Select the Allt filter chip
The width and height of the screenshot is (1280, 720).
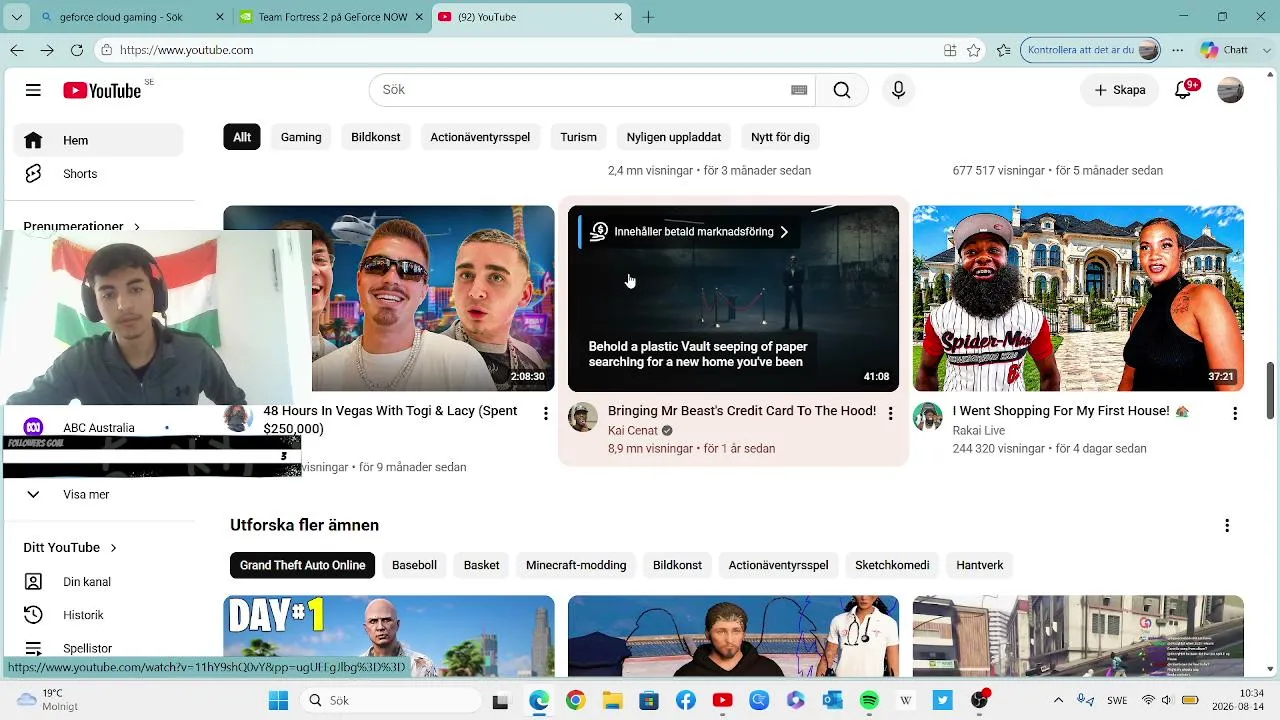click(242, 137)
